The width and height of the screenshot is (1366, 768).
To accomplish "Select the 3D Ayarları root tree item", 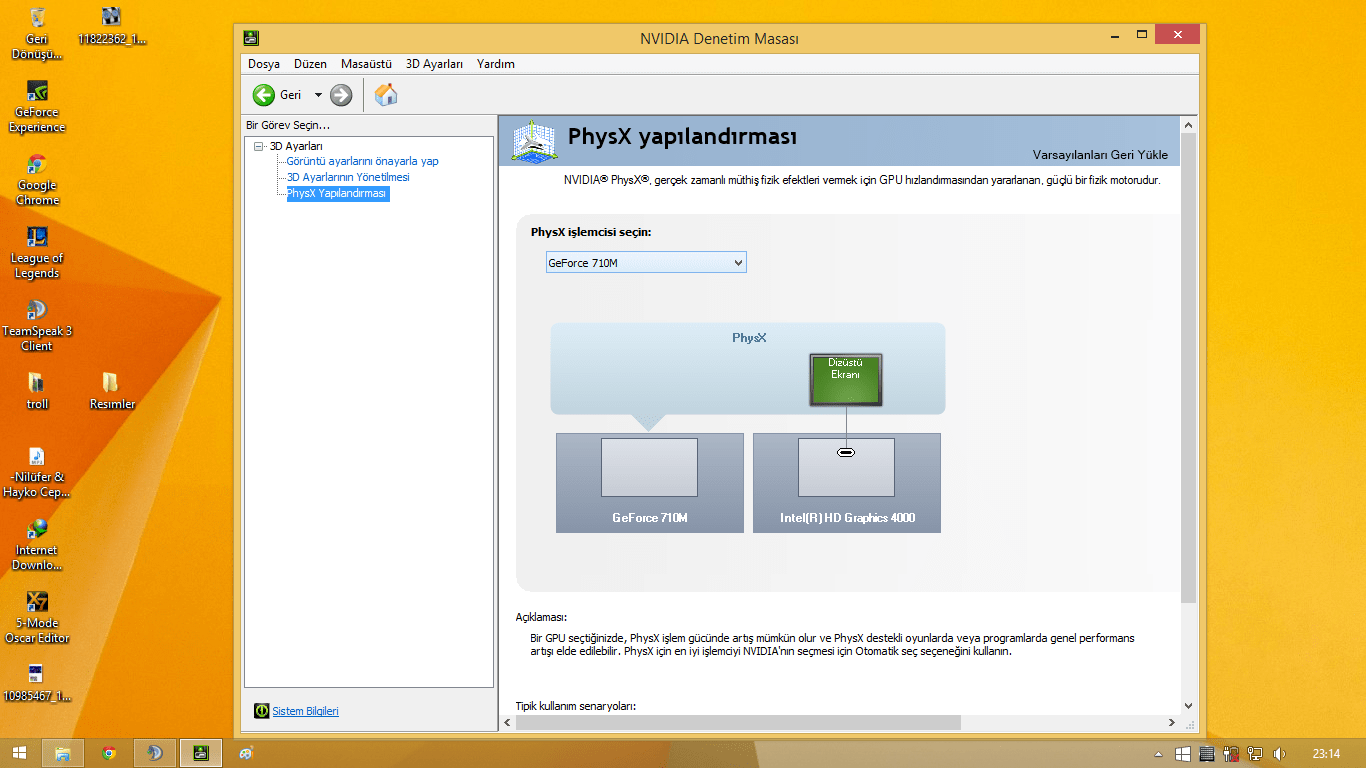I will [296, 146].
